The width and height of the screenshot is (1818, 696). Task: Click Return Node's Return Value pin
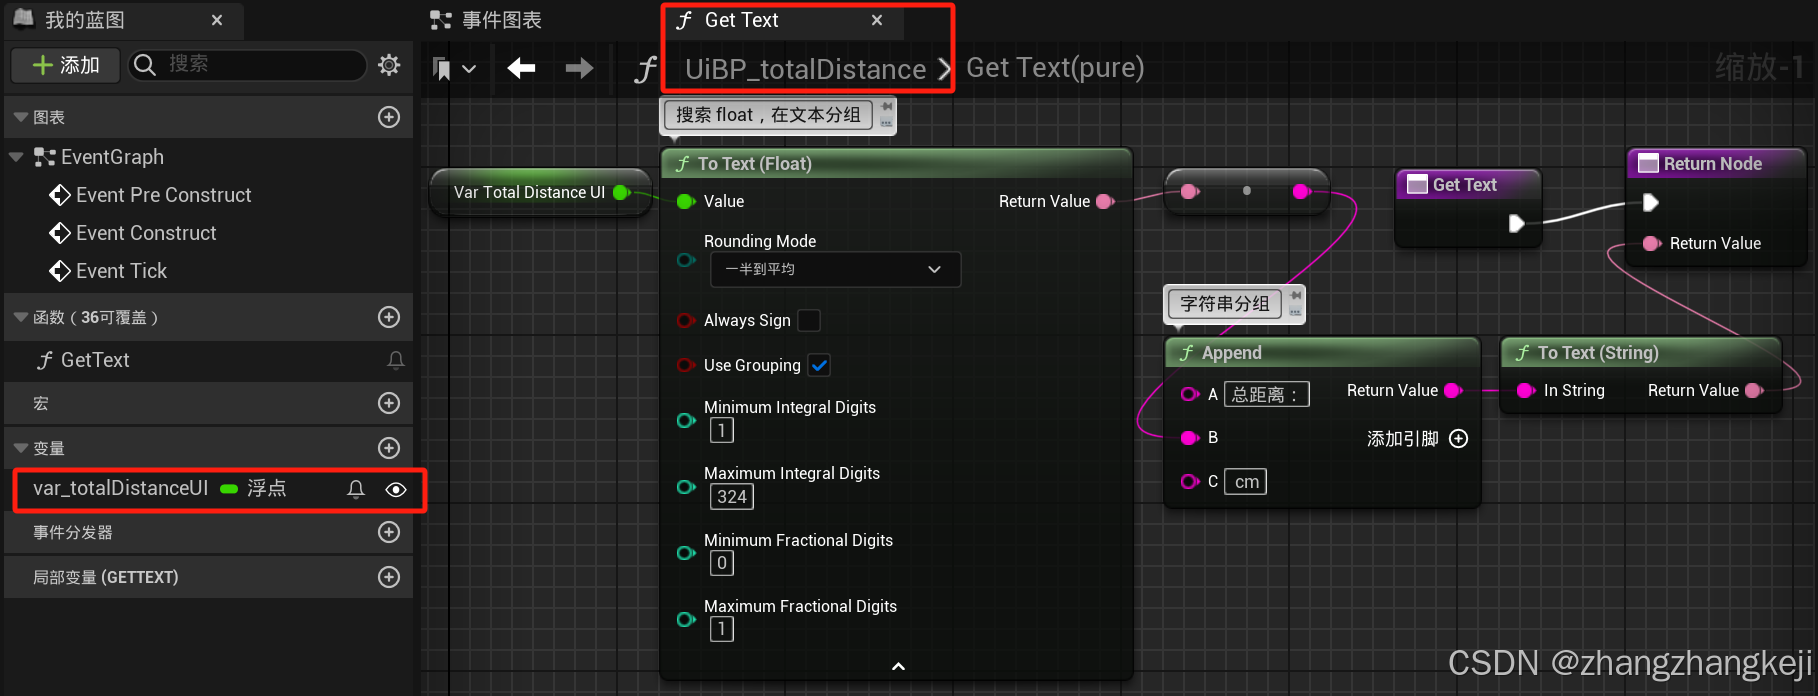click(1652, 243)
